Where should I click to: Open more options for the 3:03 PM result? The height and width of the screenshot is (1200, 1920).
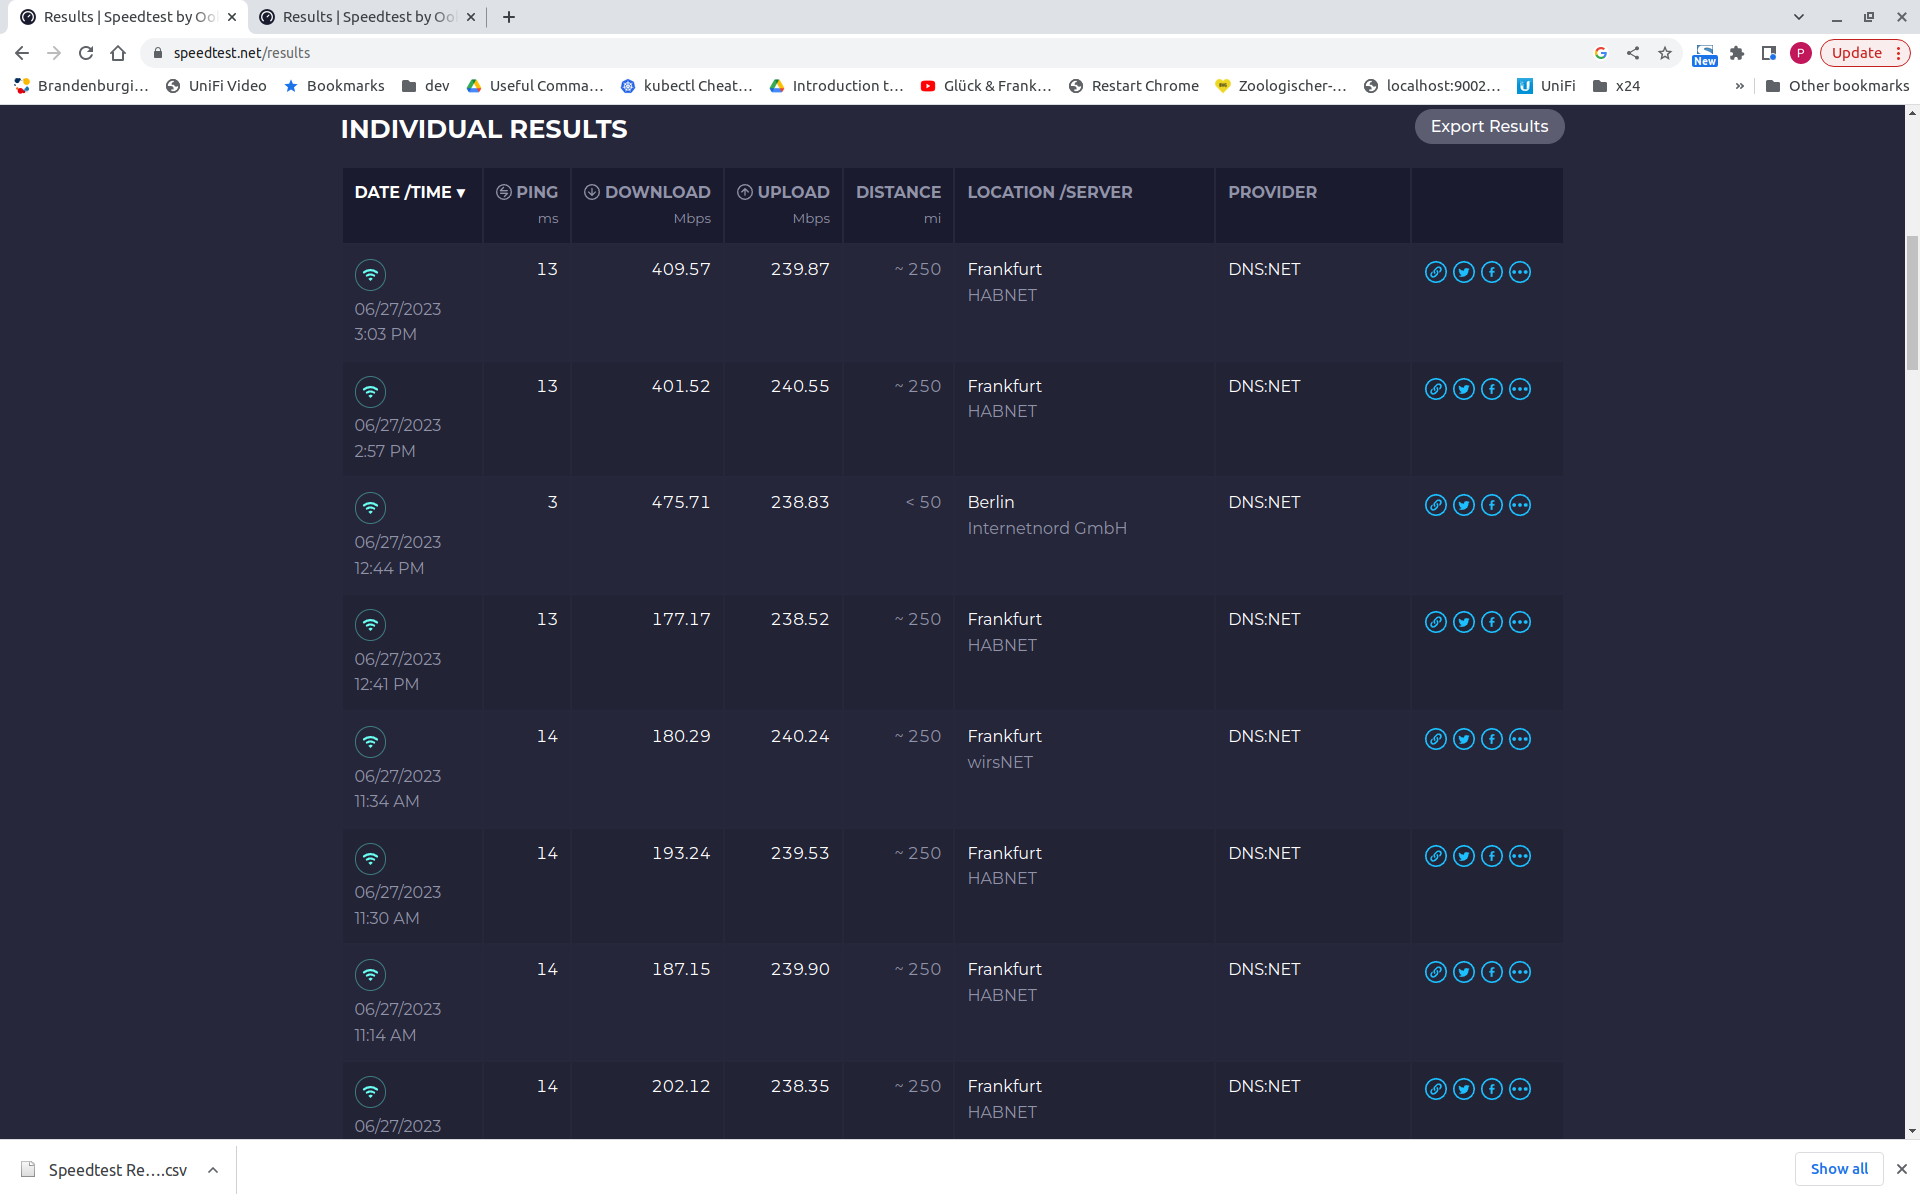point(1519,272)
